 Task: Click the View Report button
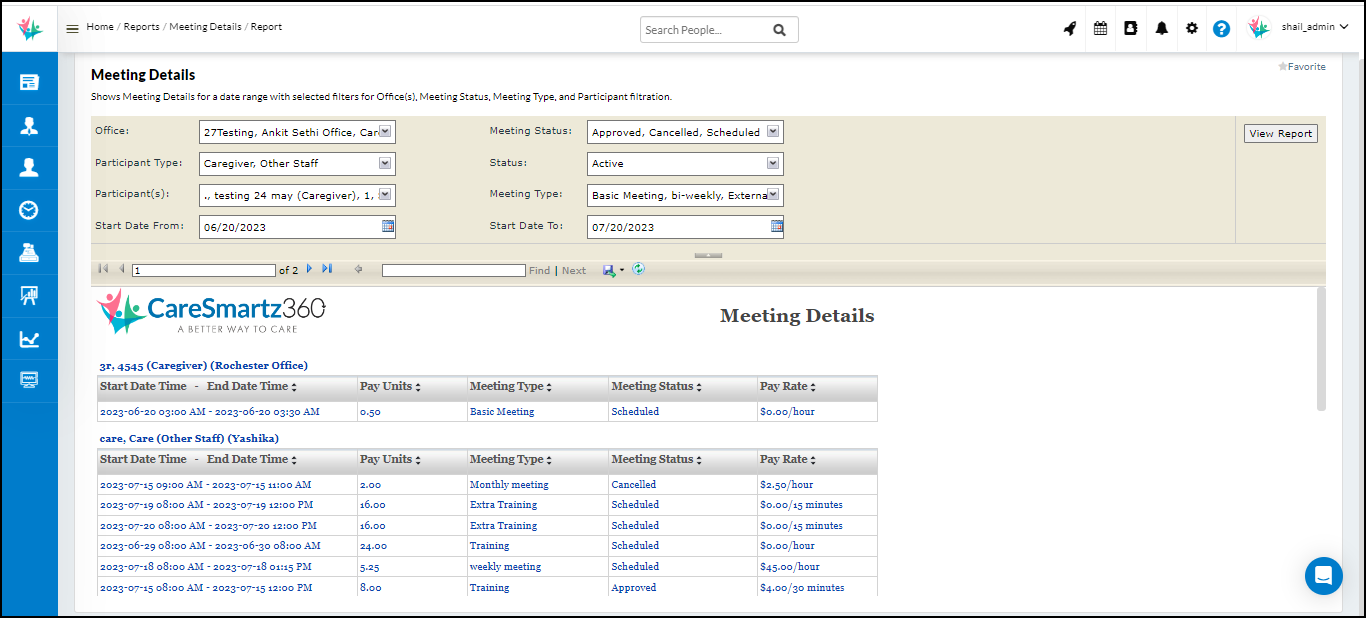click(1280, 134)
